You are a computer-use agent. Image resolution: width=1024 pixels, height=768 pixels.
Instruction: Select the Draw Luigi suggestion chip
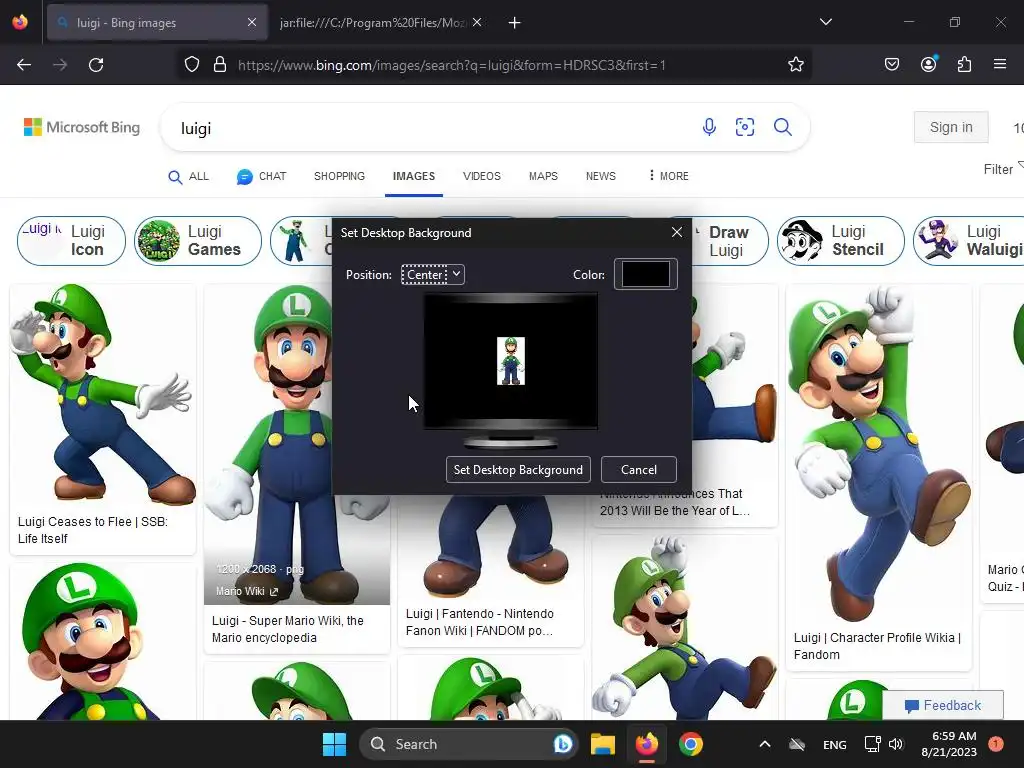[729, 240]
